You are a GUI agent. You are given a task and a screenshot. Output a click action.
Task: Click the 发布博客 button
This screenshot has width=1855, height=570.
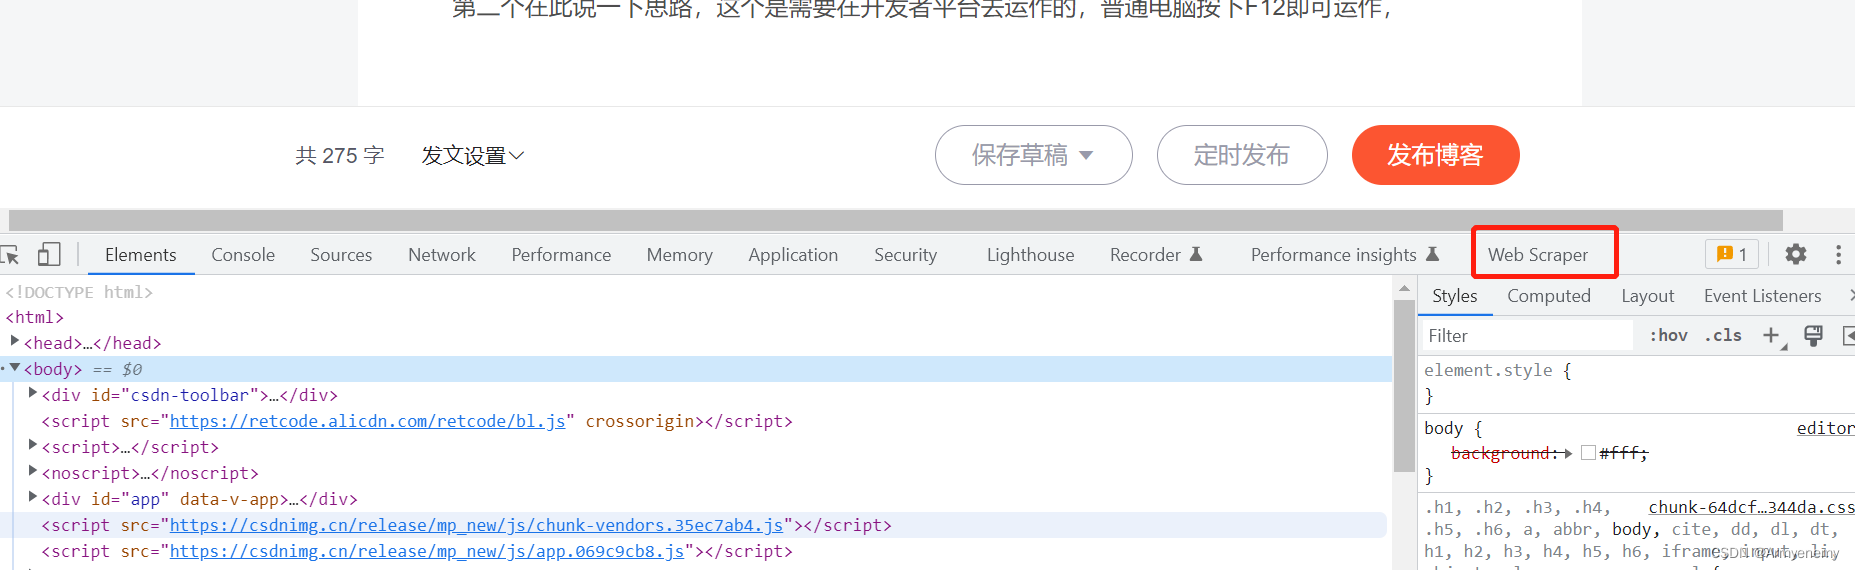click(x=1435, y=155)
